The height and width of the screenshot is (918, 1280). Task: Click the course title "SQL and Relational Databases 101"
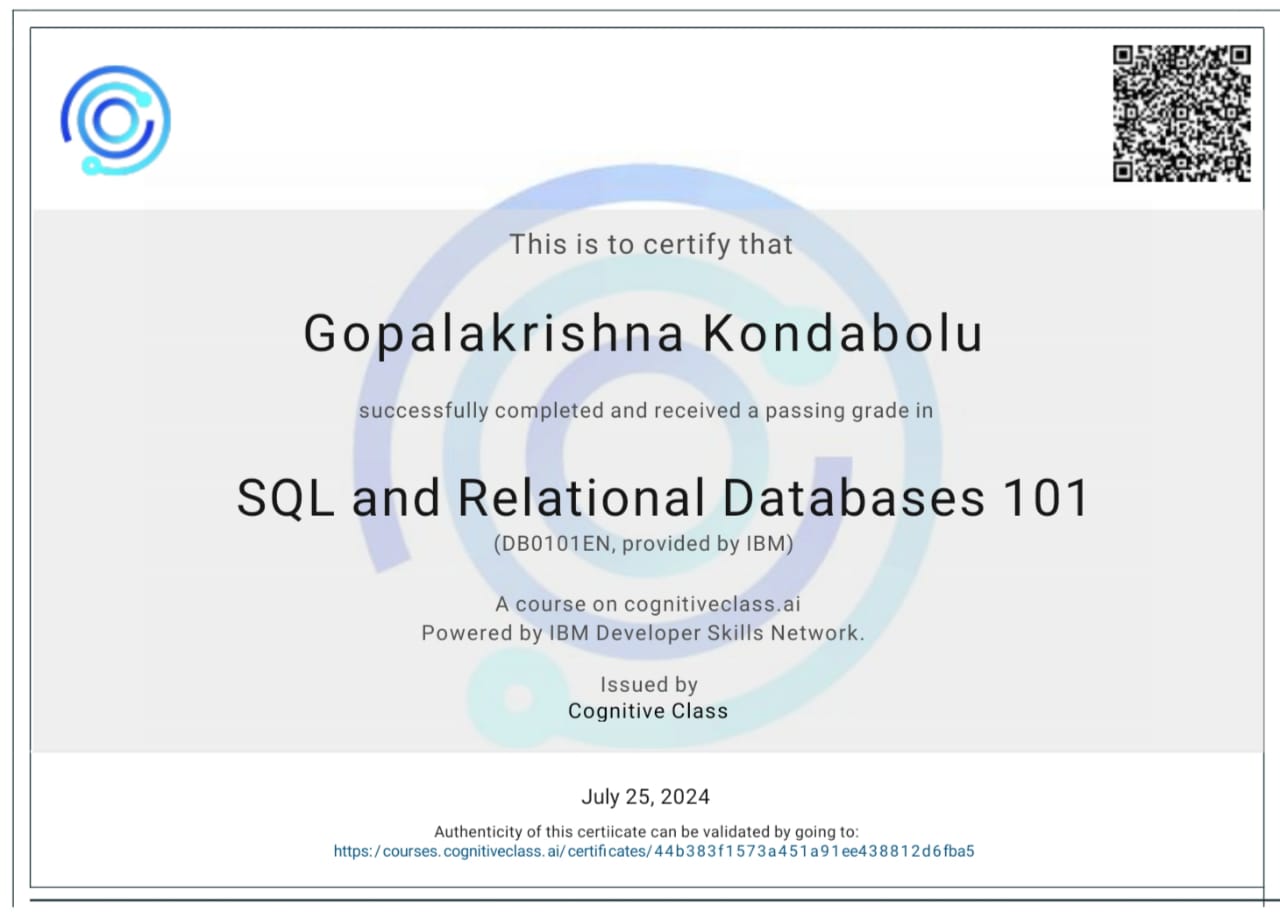click(662, 497)
